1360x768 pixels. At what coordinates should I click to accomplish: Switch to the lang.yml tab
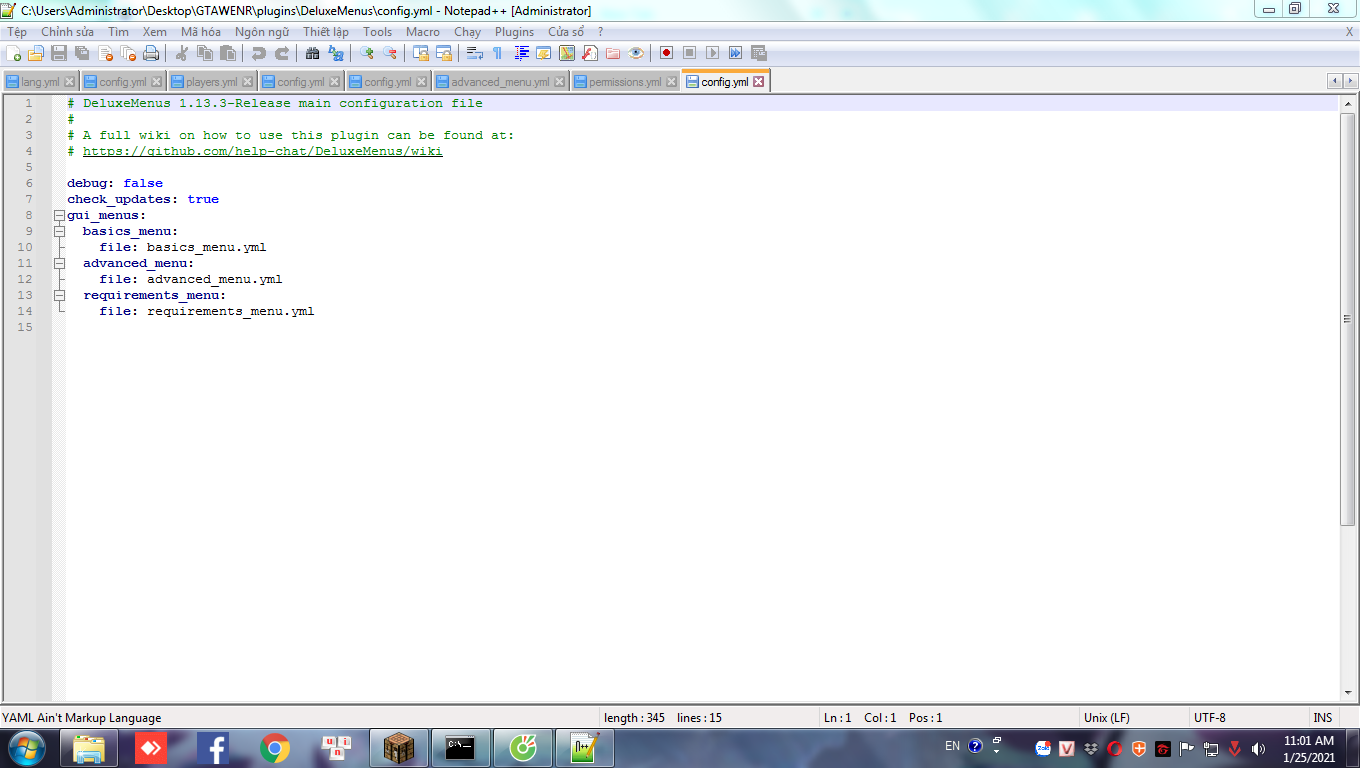40,82
